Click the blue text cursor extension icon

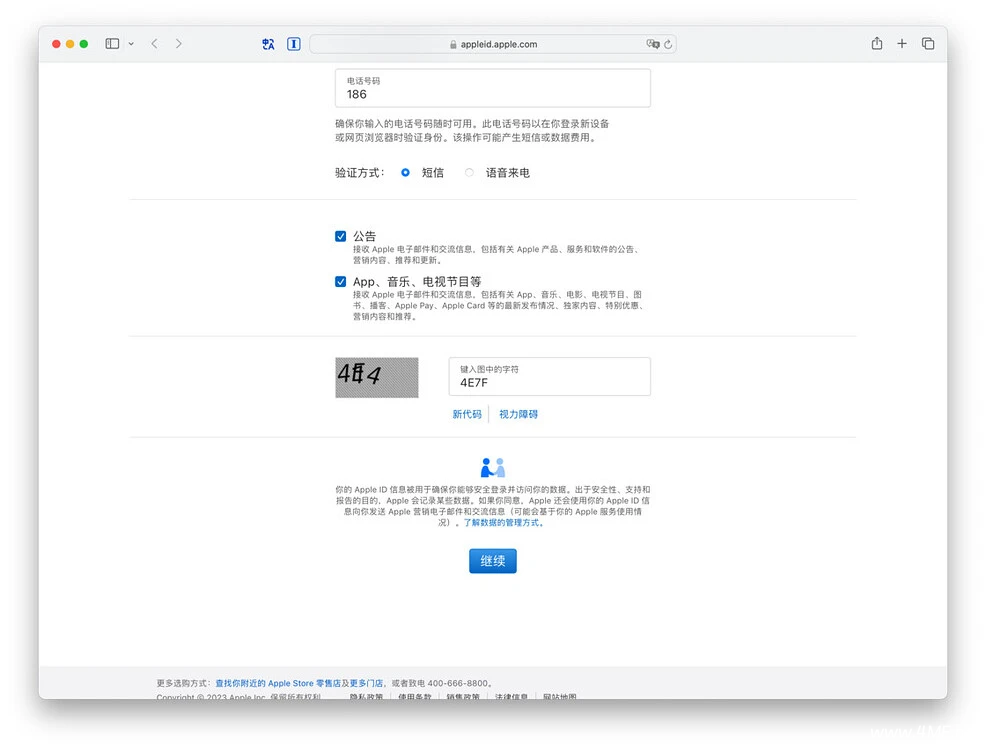coord(294,44)
